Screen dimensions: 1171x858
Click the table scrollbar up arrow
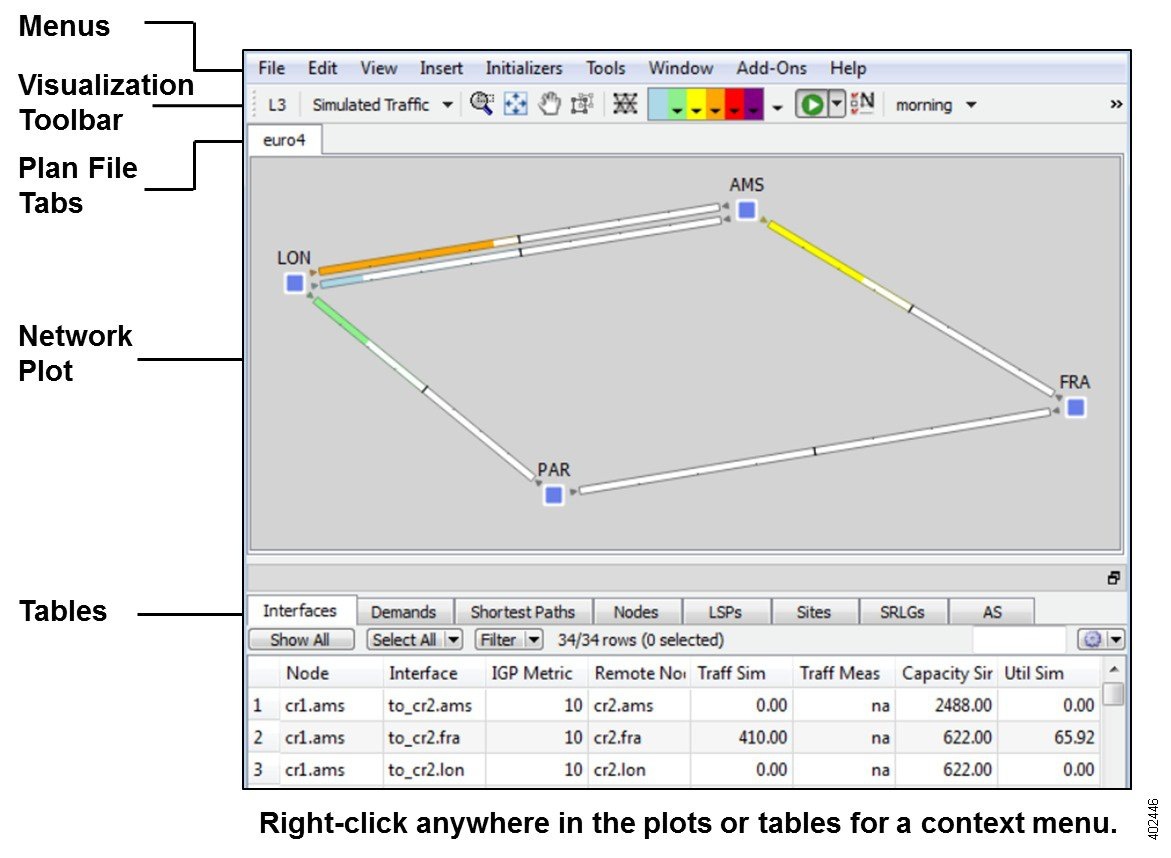(x=1113, y=669)
